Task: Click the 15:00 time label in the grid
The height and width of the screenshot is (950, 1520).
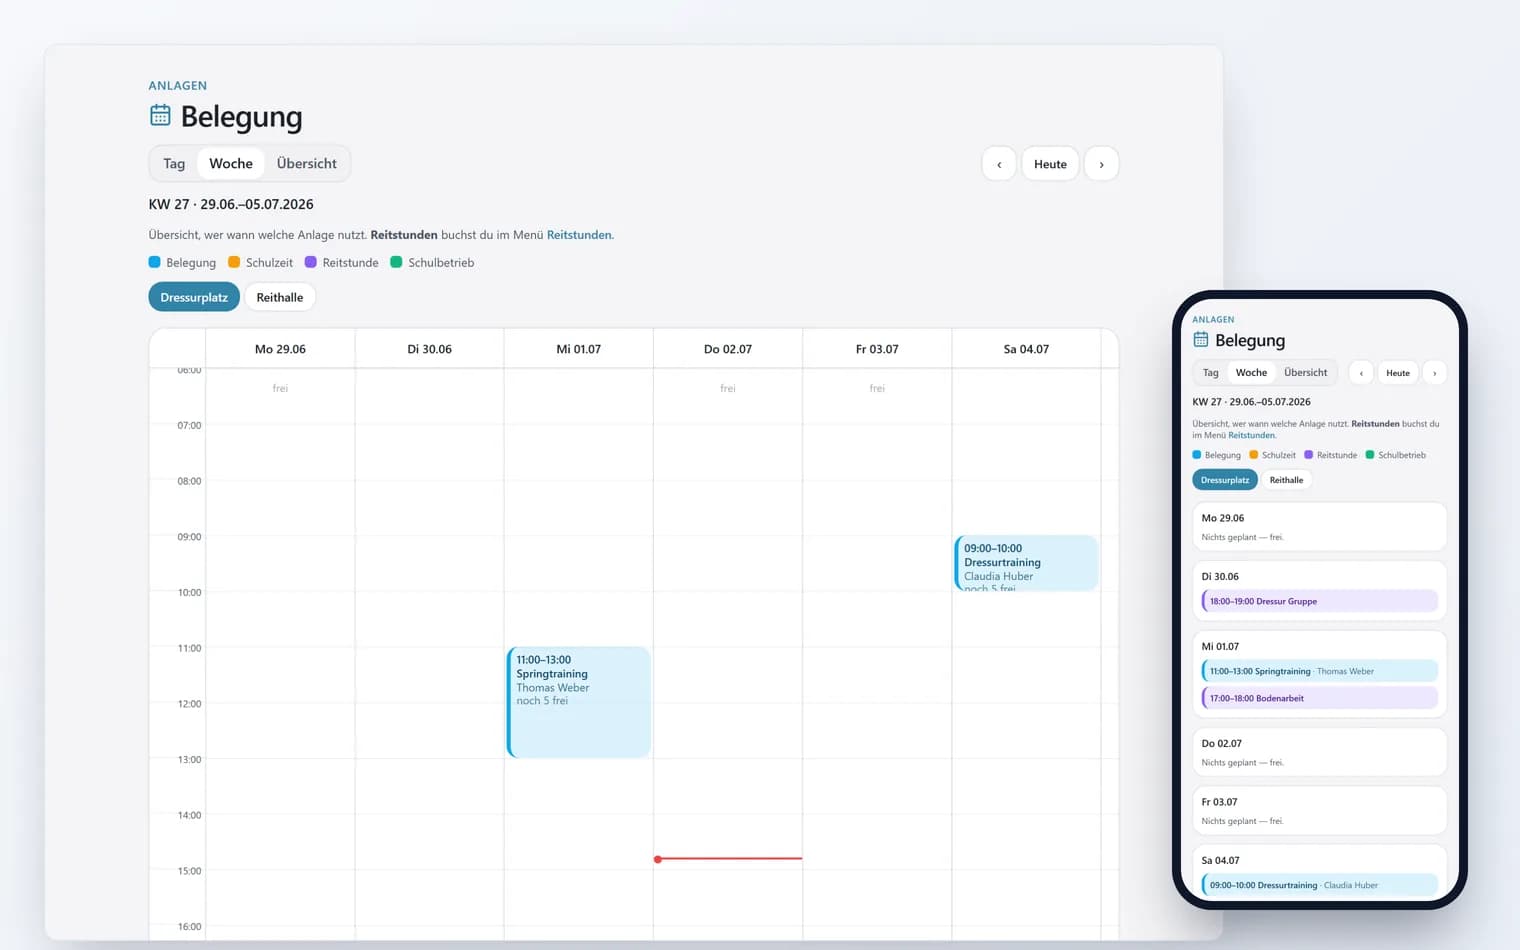Action: [190, 871]
